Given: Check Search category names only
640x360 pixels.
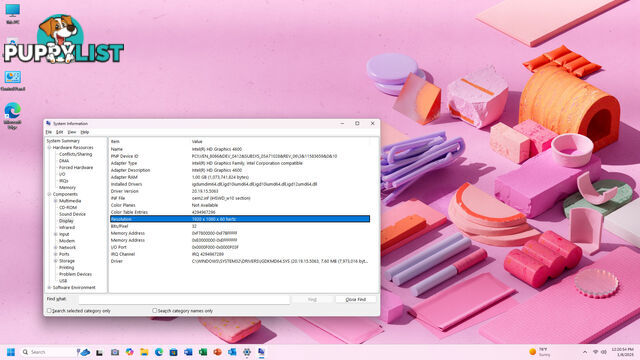Looking at the screenshot, I should tap(155, 311).
